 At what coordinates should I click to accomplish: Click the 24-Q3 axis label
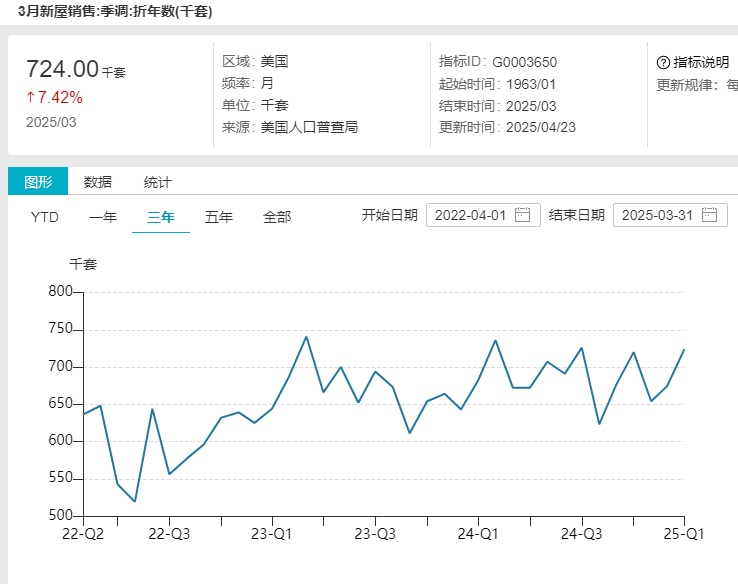pyautogui.click(x=582, y=534)
